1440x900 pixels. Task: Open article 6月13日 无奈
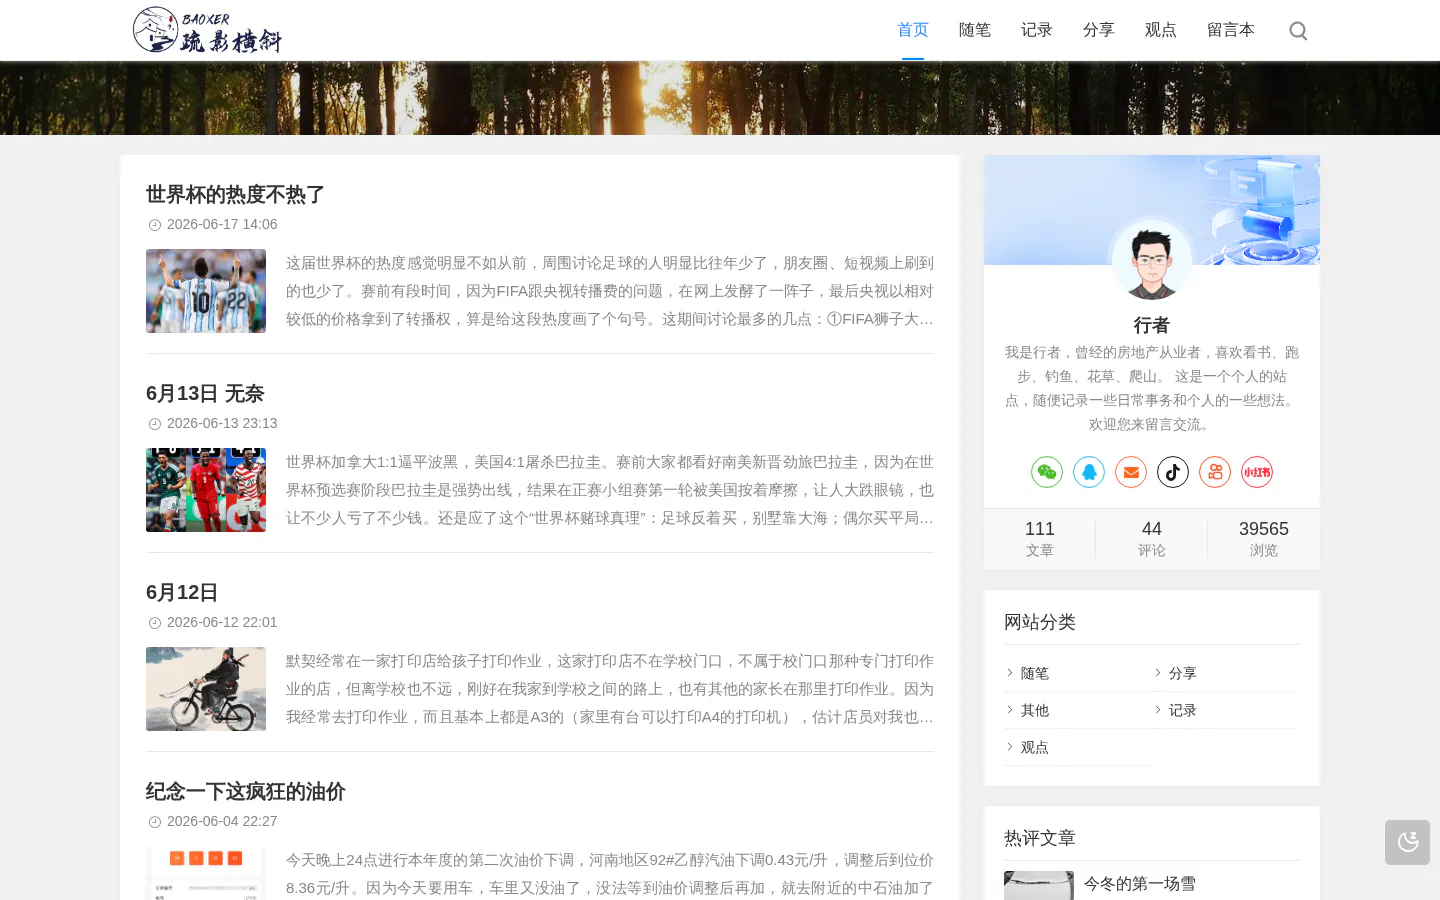point(205,393)
